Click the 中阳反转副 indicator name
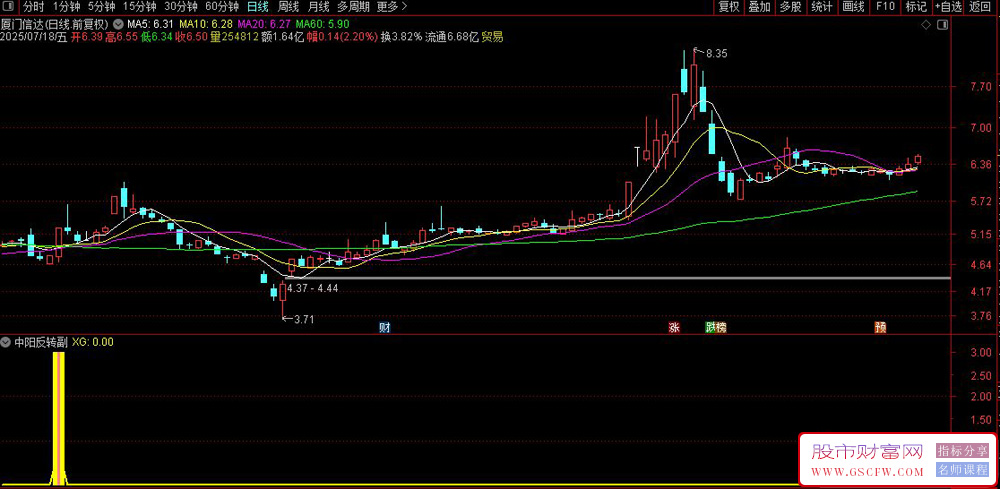Image resolution: width=1000 pixels, height=489 pixels. (41, 342)
